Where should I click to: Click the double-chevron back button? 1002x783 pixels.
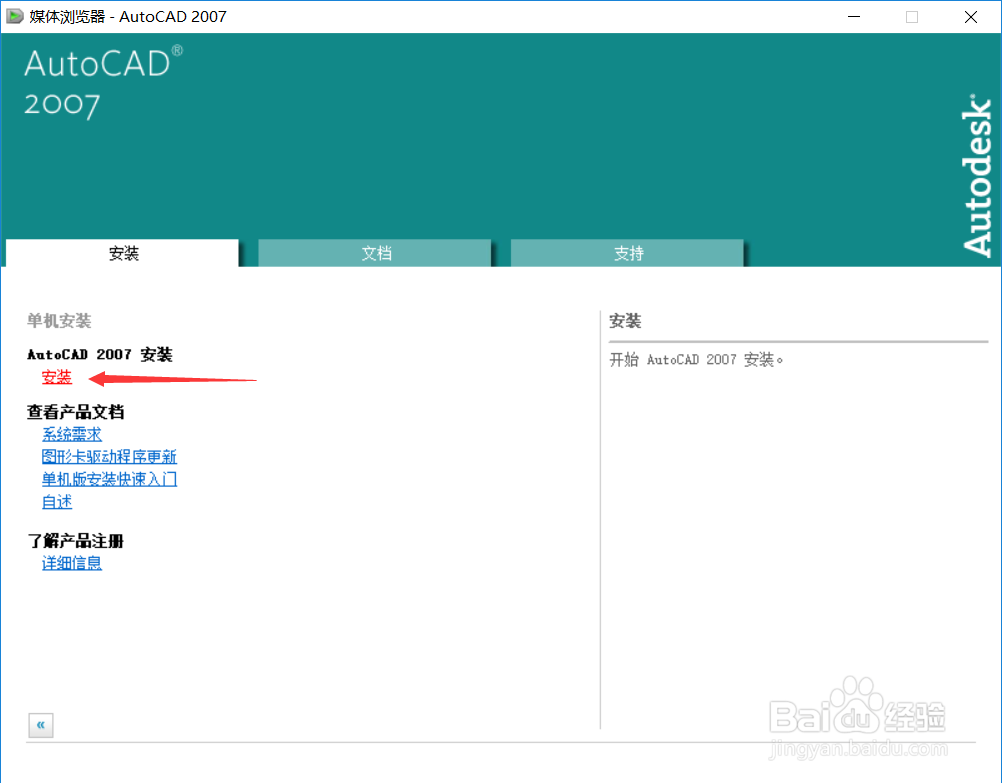41,725
